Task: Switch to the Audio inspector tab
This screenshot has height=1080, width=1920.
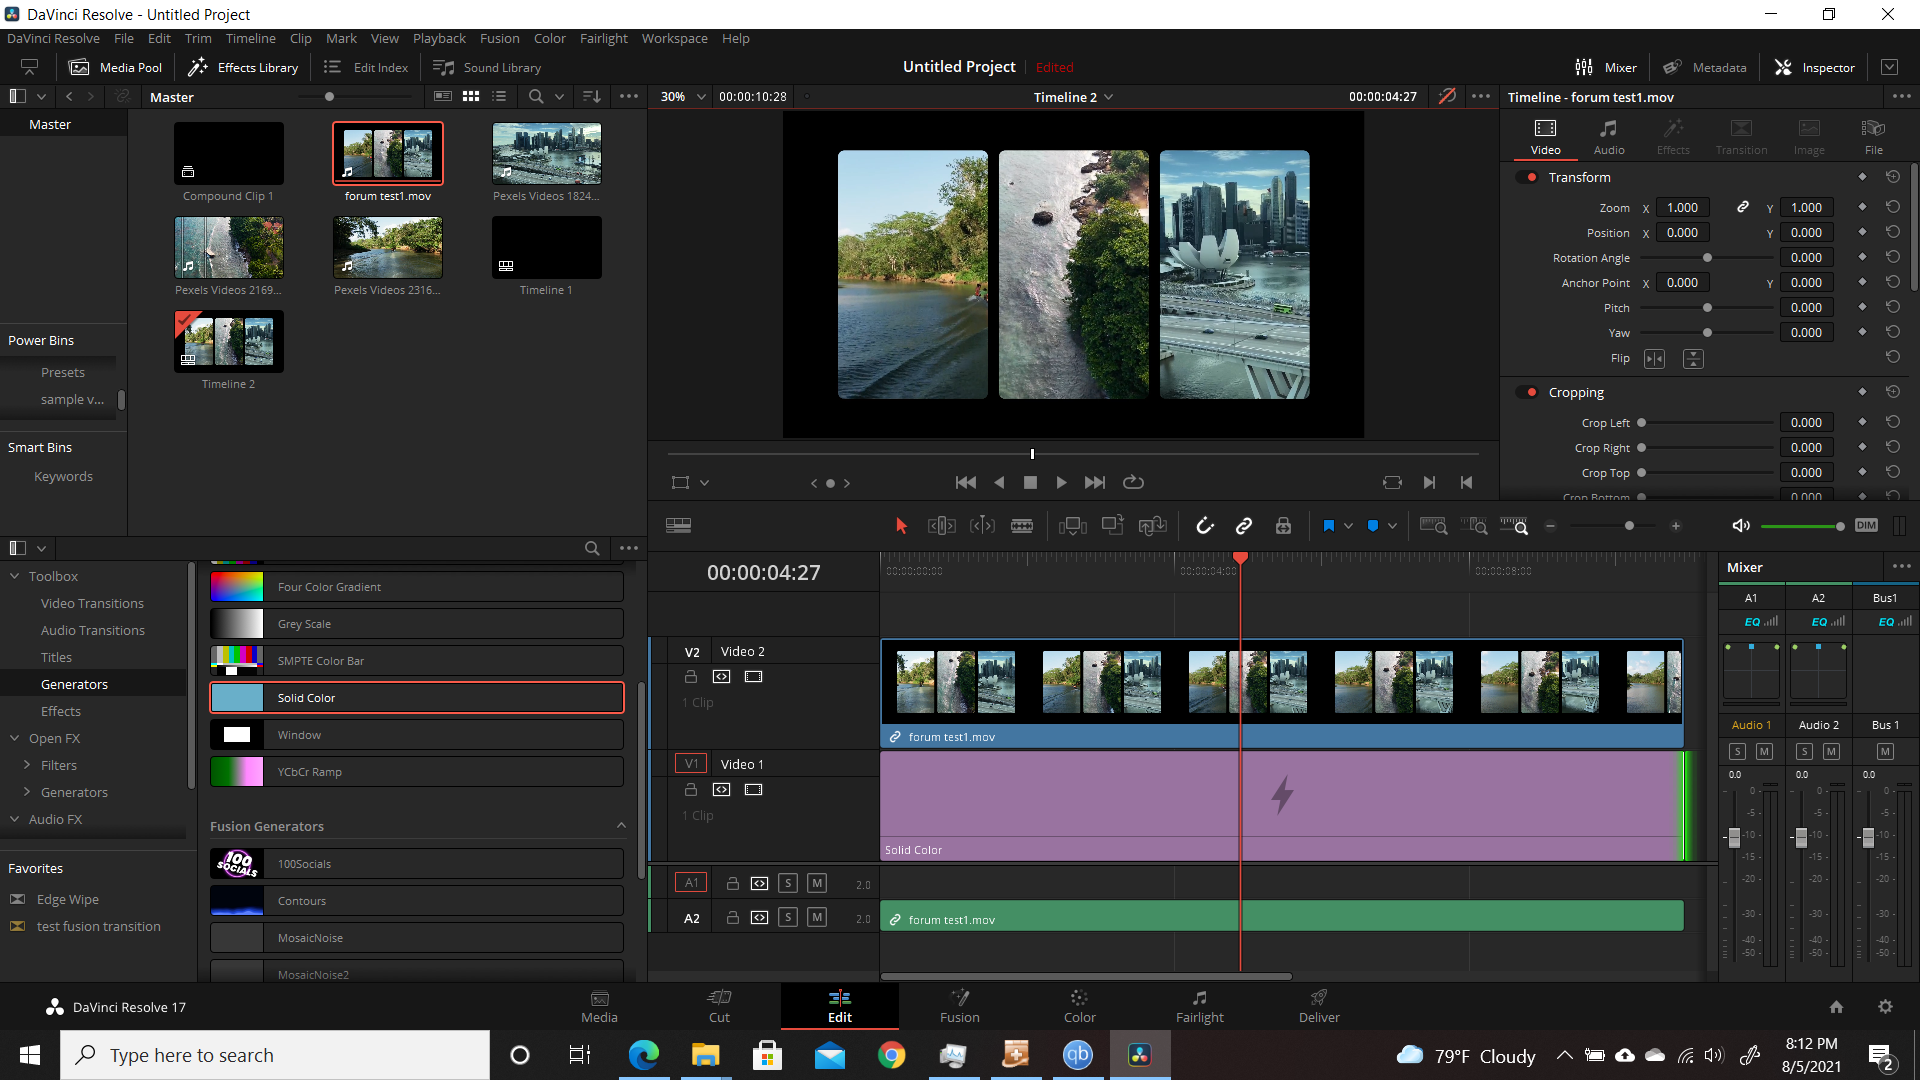Action: 1608,137
